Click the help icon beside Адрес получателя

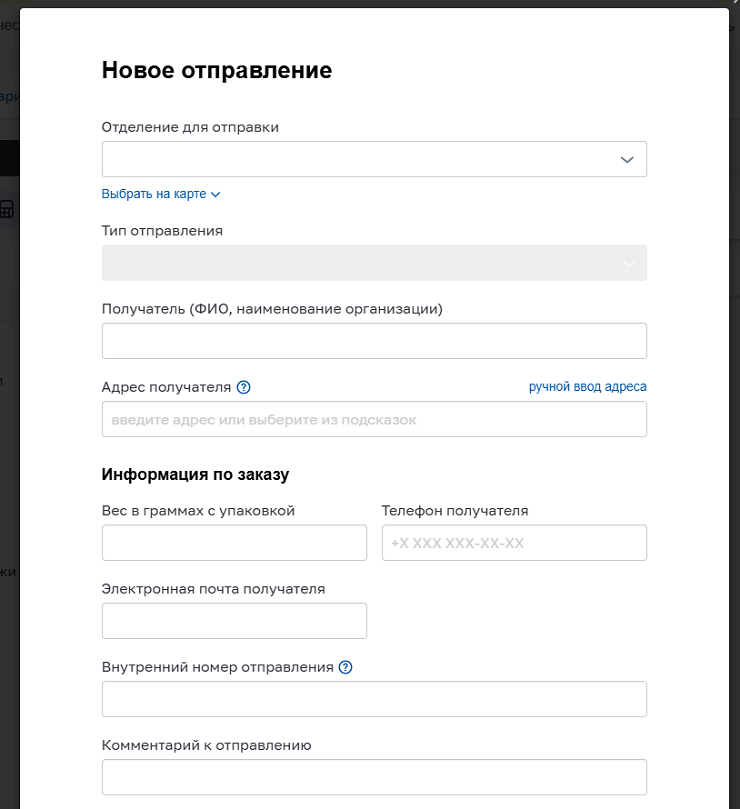coord(243,387)
